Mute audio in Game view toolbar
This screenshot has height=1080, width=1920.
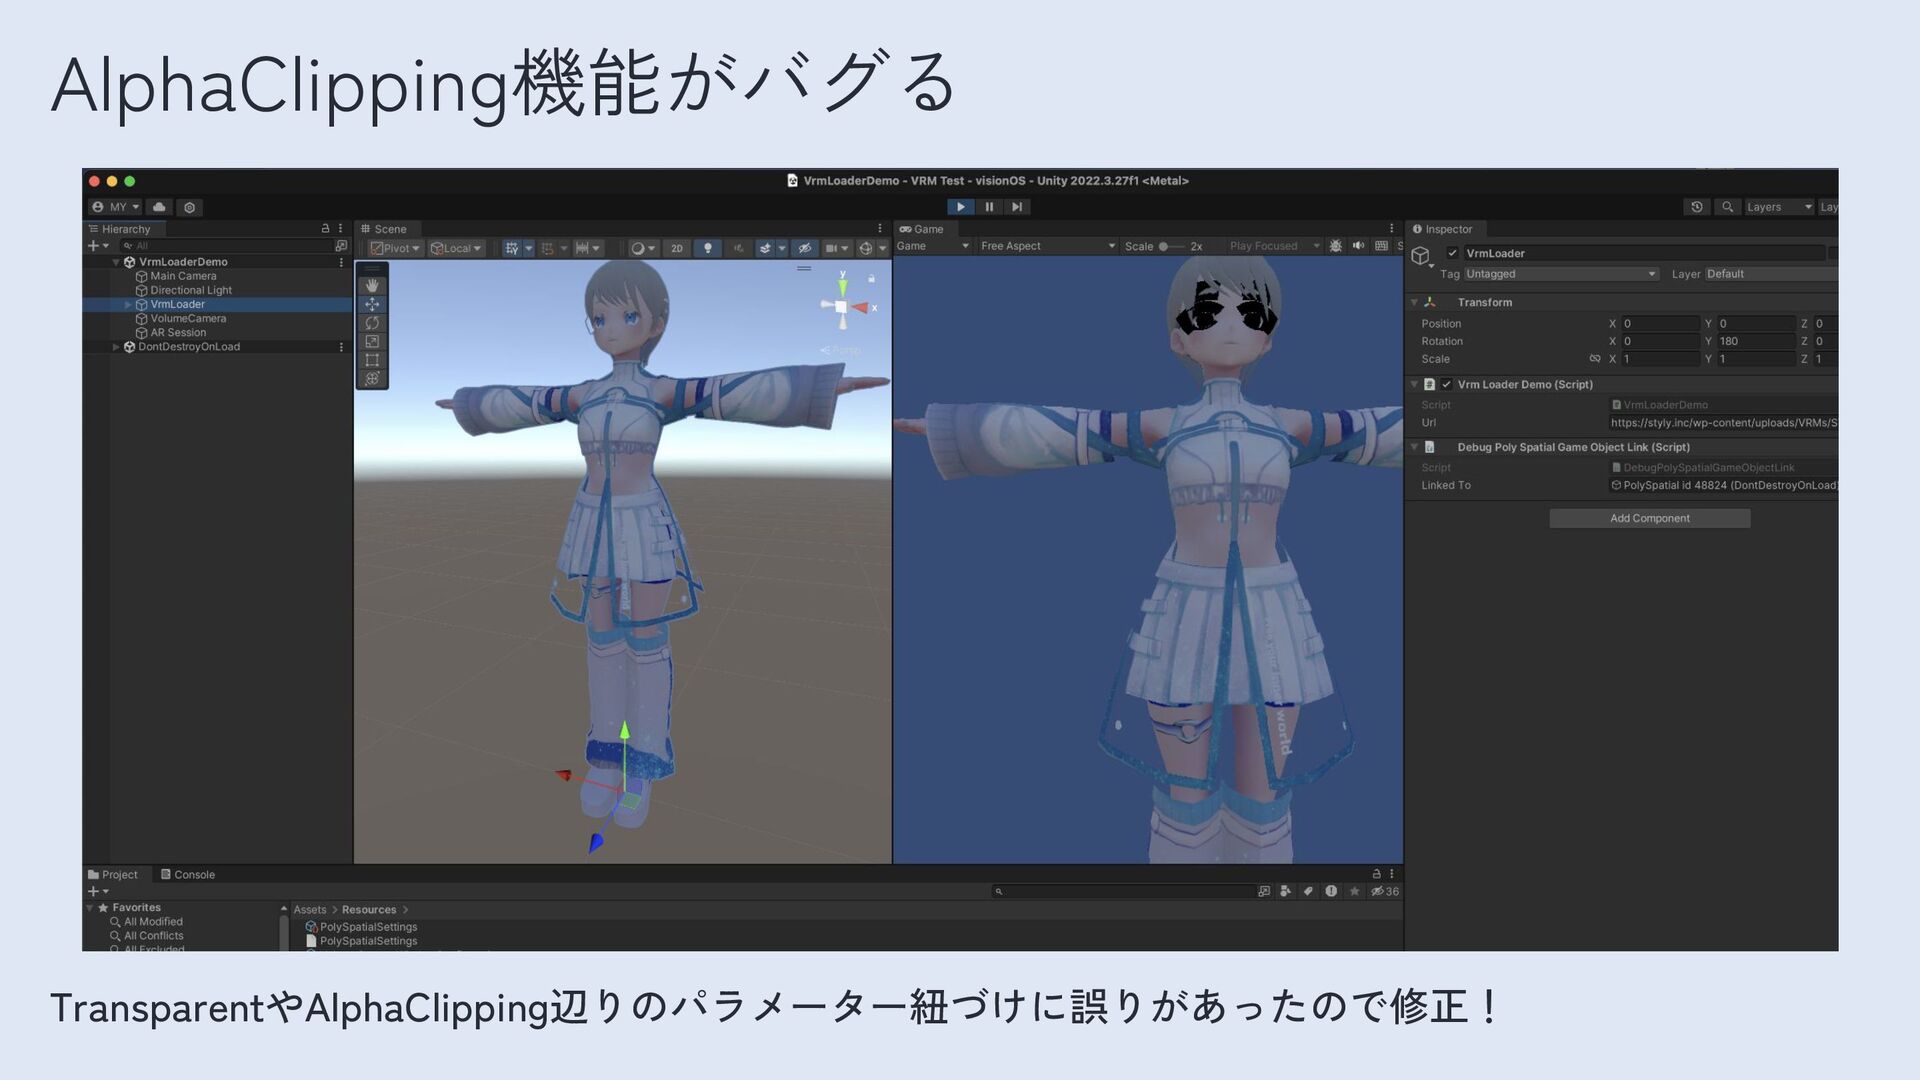[1358, 246]
